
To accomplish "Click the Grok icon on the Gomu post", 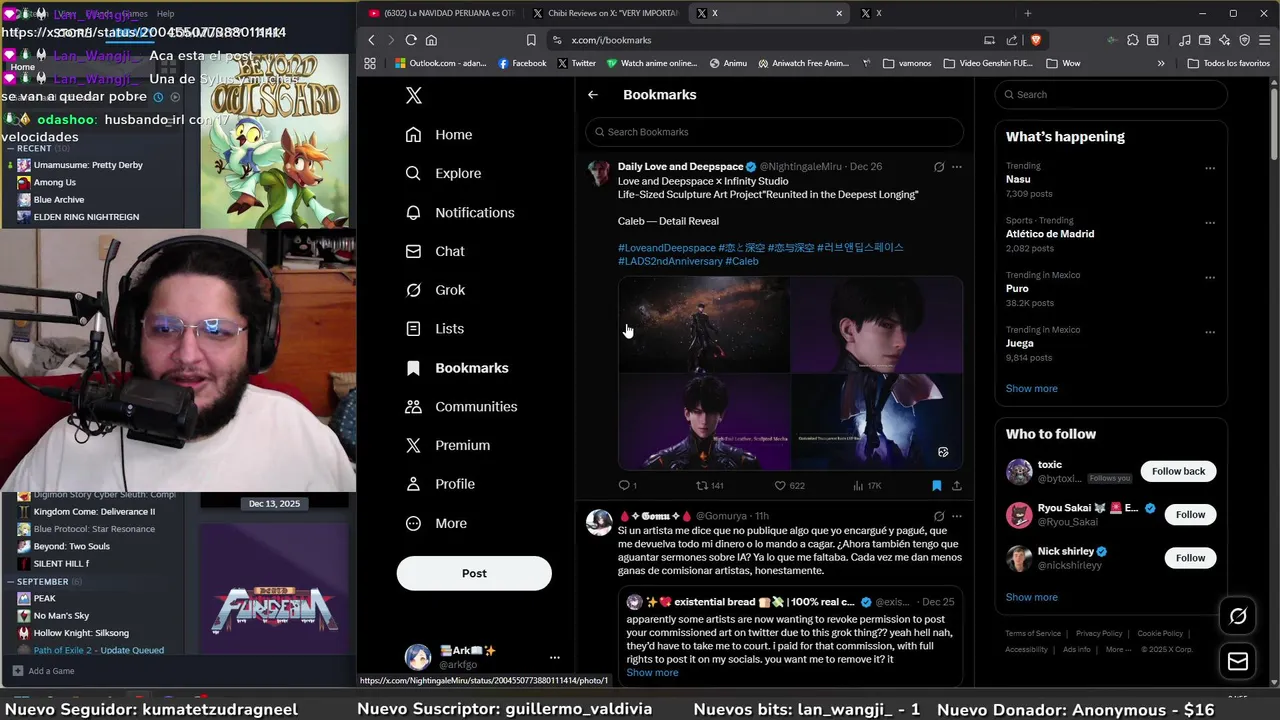I will coord(939,516).
